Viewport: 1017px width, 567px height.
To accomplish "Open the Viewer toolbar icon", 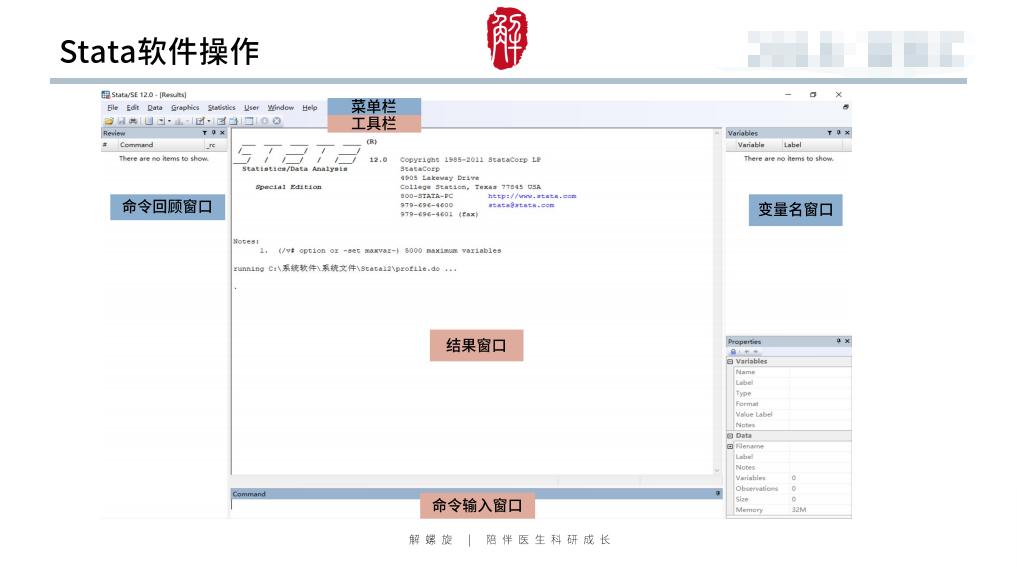I will 161,121.
